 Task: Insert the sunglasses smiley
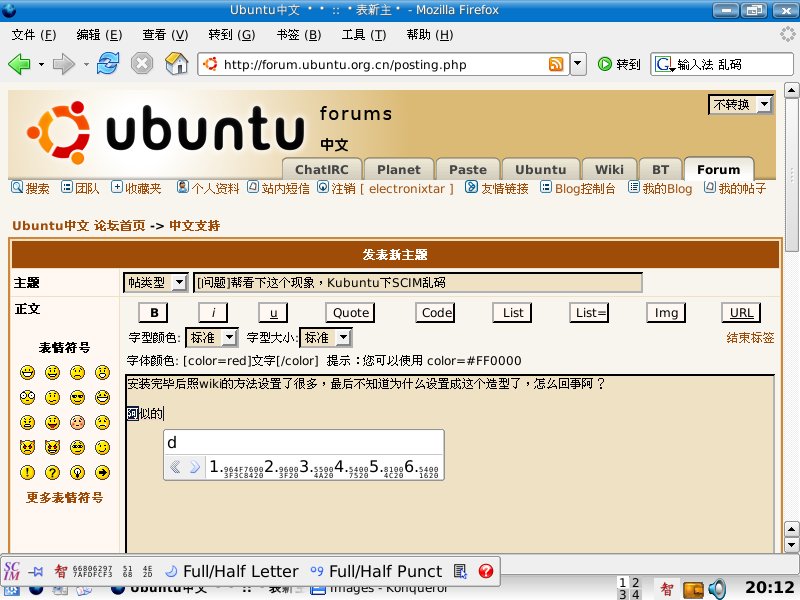[78, 397]
